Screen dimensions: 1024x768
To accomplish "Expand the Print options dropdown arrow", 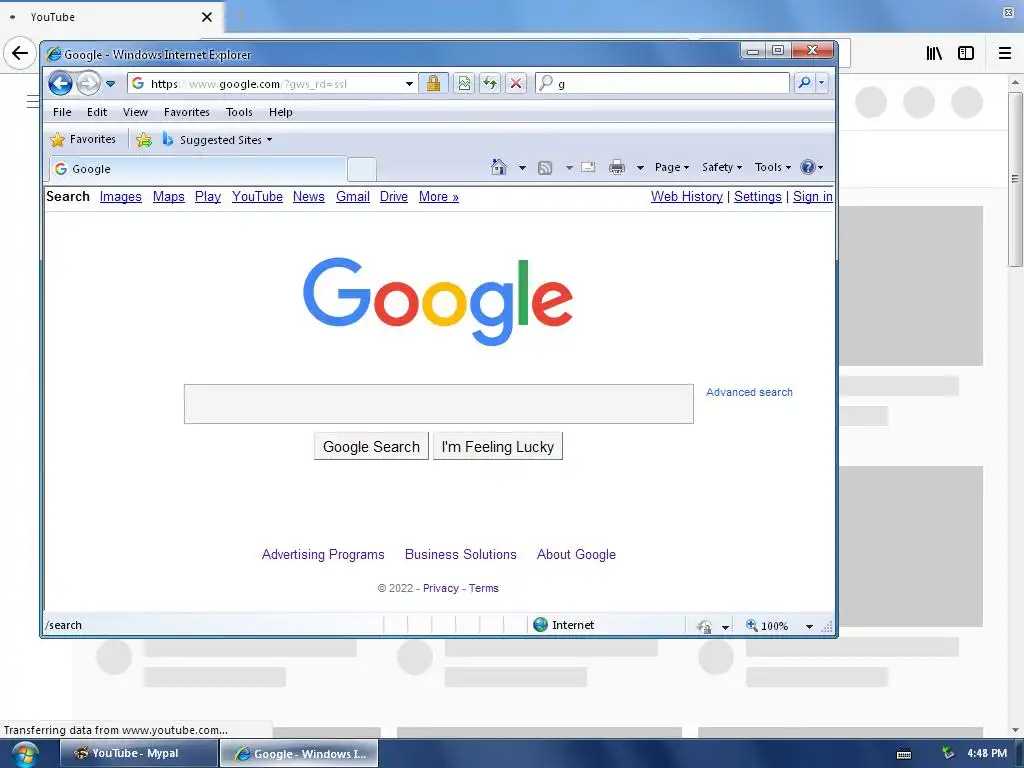I will 640,168.
